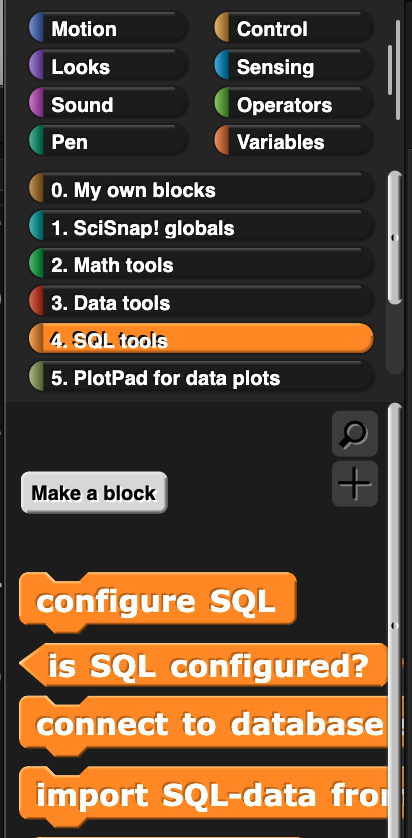The image size is (412, 838).
Task: Open '1. SciSnap! globals' category
Action: 201,228
